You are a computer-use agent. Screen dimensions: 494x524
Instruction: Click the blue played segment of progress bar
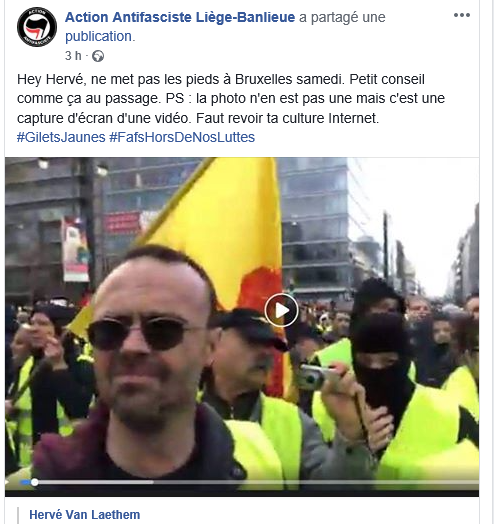click(25, 482)
